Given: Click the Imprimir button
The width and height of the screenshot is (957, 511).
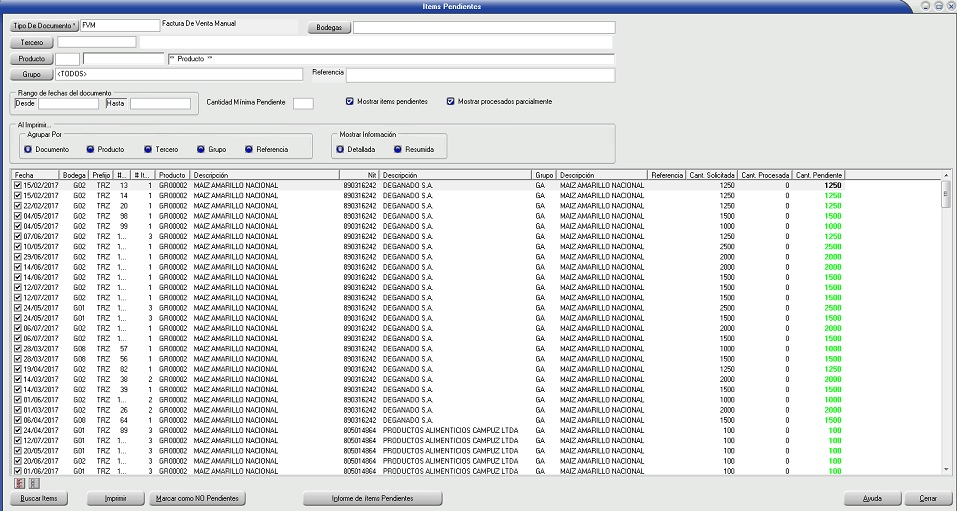Looking at the screenshot, I should coord(115,498).
